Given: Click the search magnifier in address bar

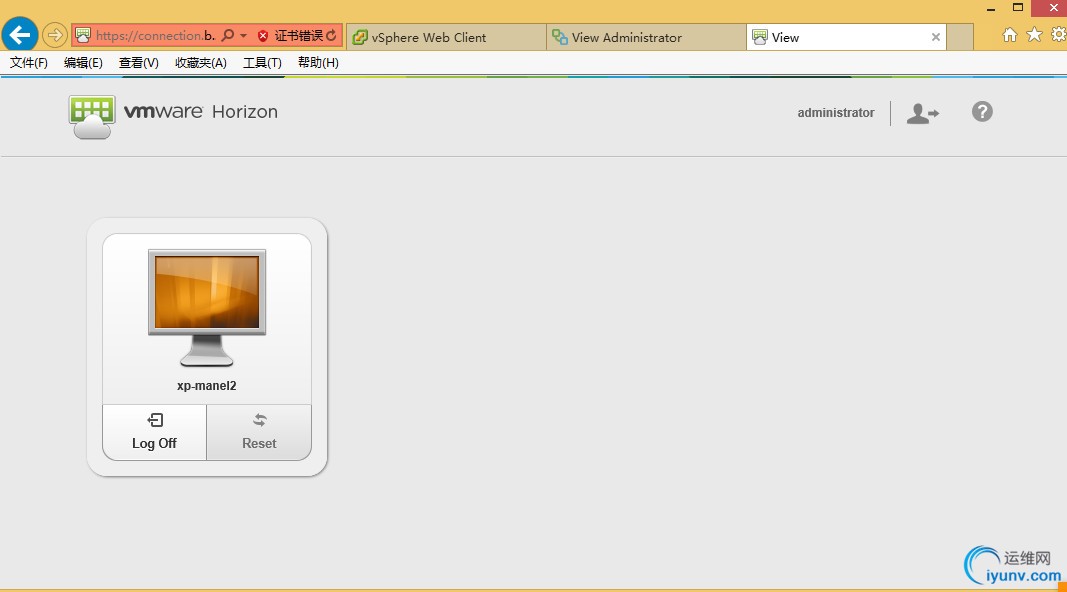Looking at the screenshot, I should 228,35.
